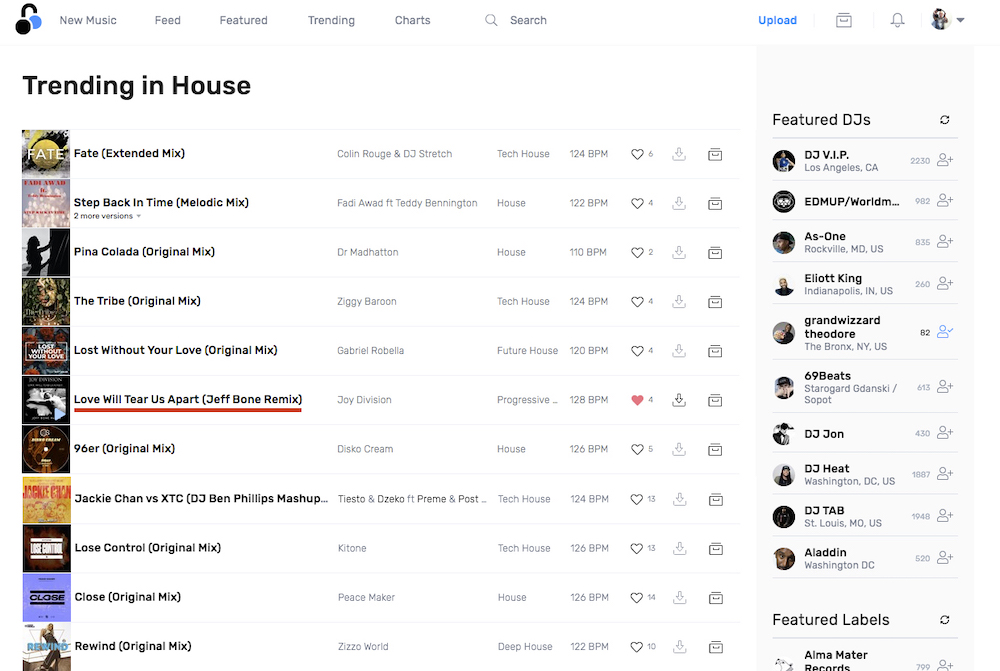
Task: Follow DJ Heat
Action: pyautogui.click(x=945, y=474)
